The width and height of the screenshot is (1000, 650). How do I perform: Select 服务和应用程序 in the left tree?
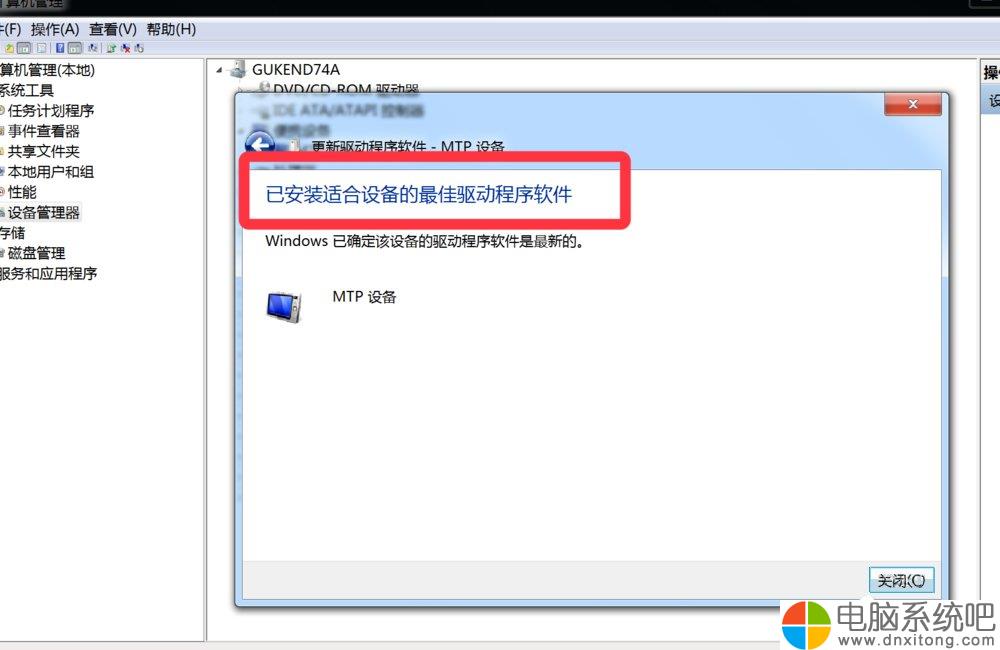48,274
